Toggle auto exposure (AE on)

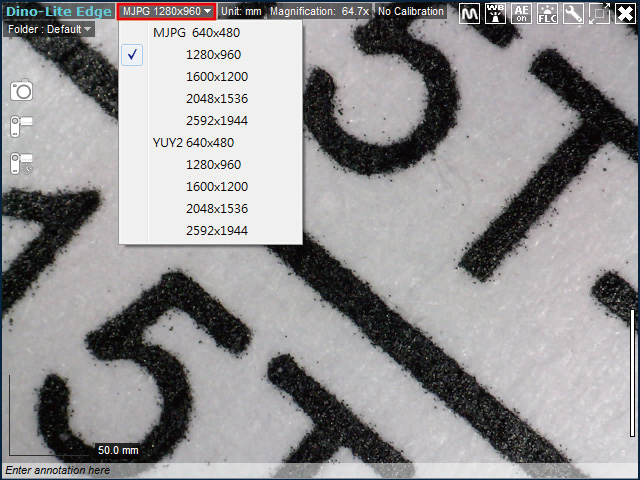521,13
